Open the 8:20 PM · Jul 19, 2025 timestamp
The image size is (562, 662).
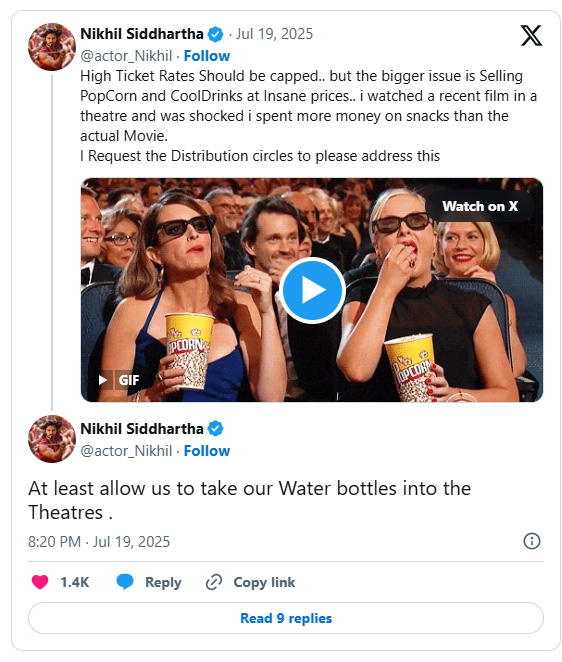(x=99, y=542)
